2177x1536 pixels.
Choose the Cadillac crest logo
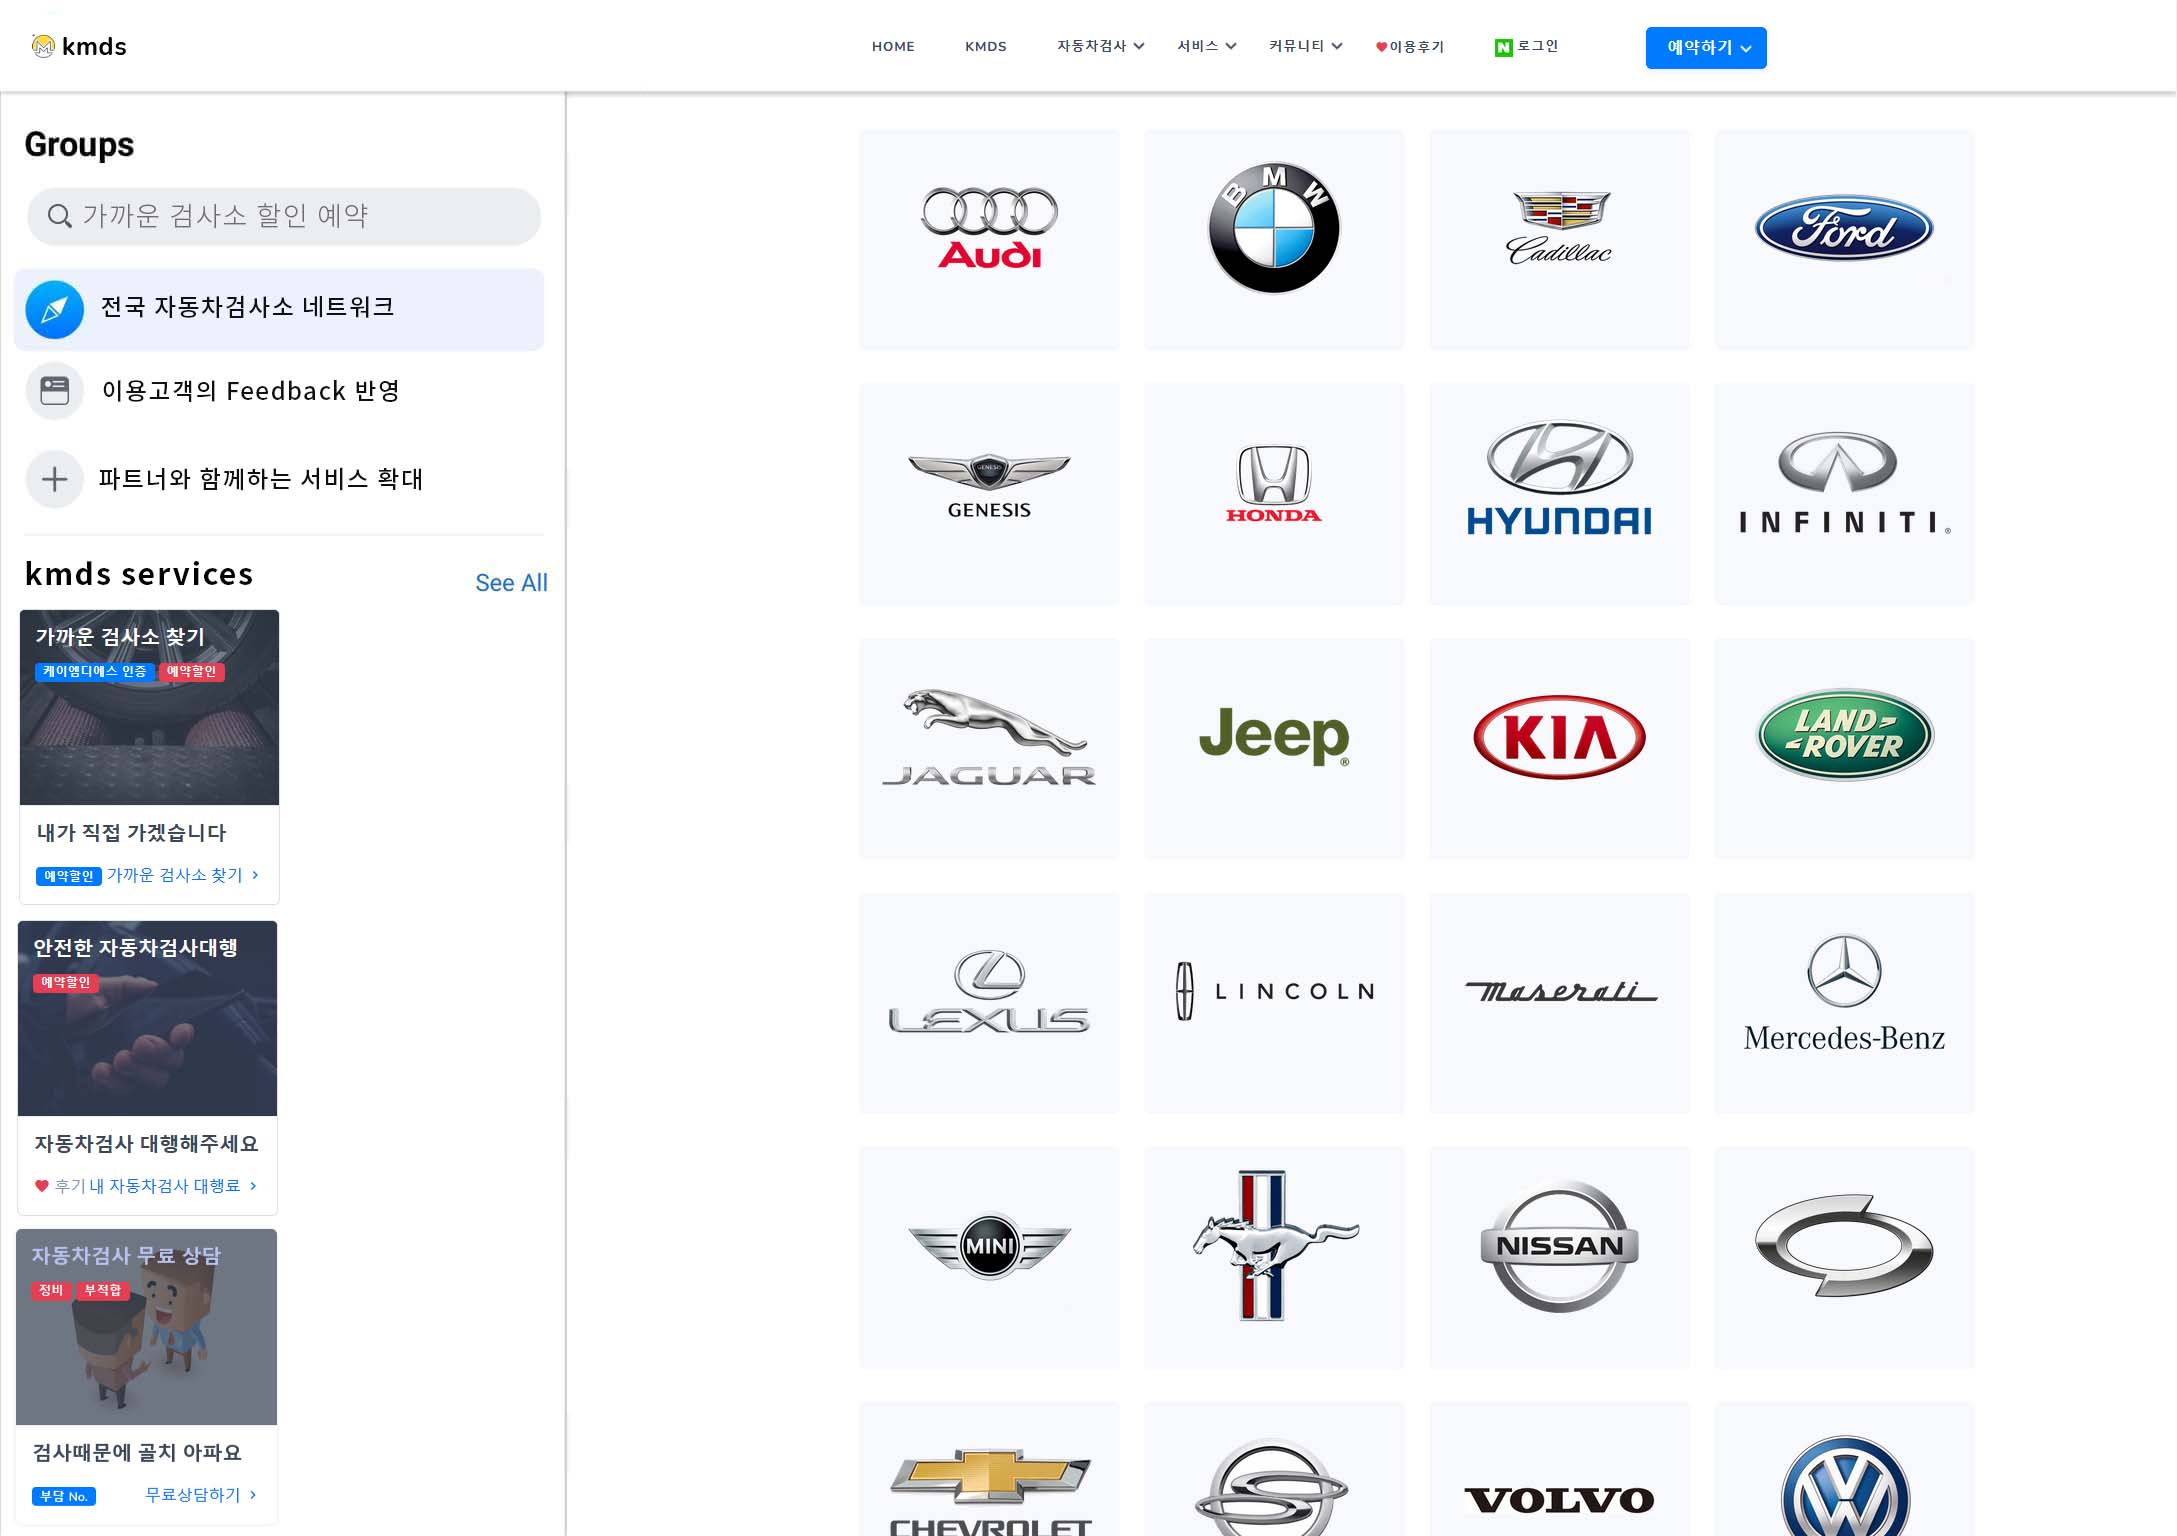click(1559, 228)
